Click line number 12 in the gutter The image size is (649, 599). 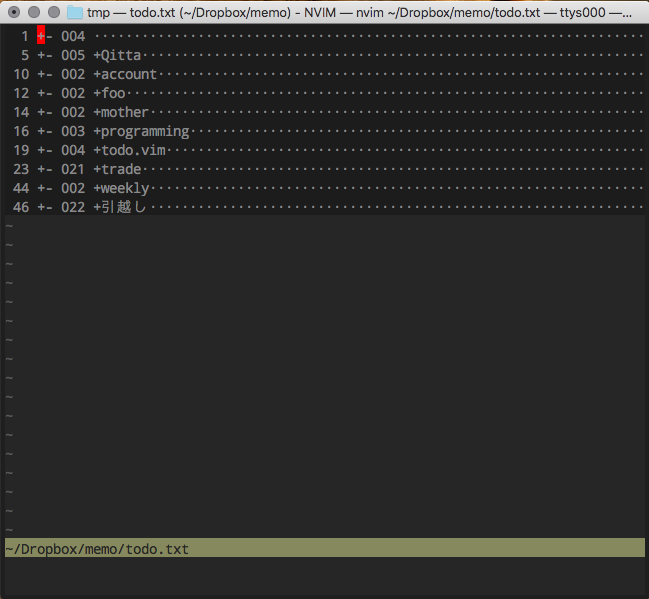[21, 94]
